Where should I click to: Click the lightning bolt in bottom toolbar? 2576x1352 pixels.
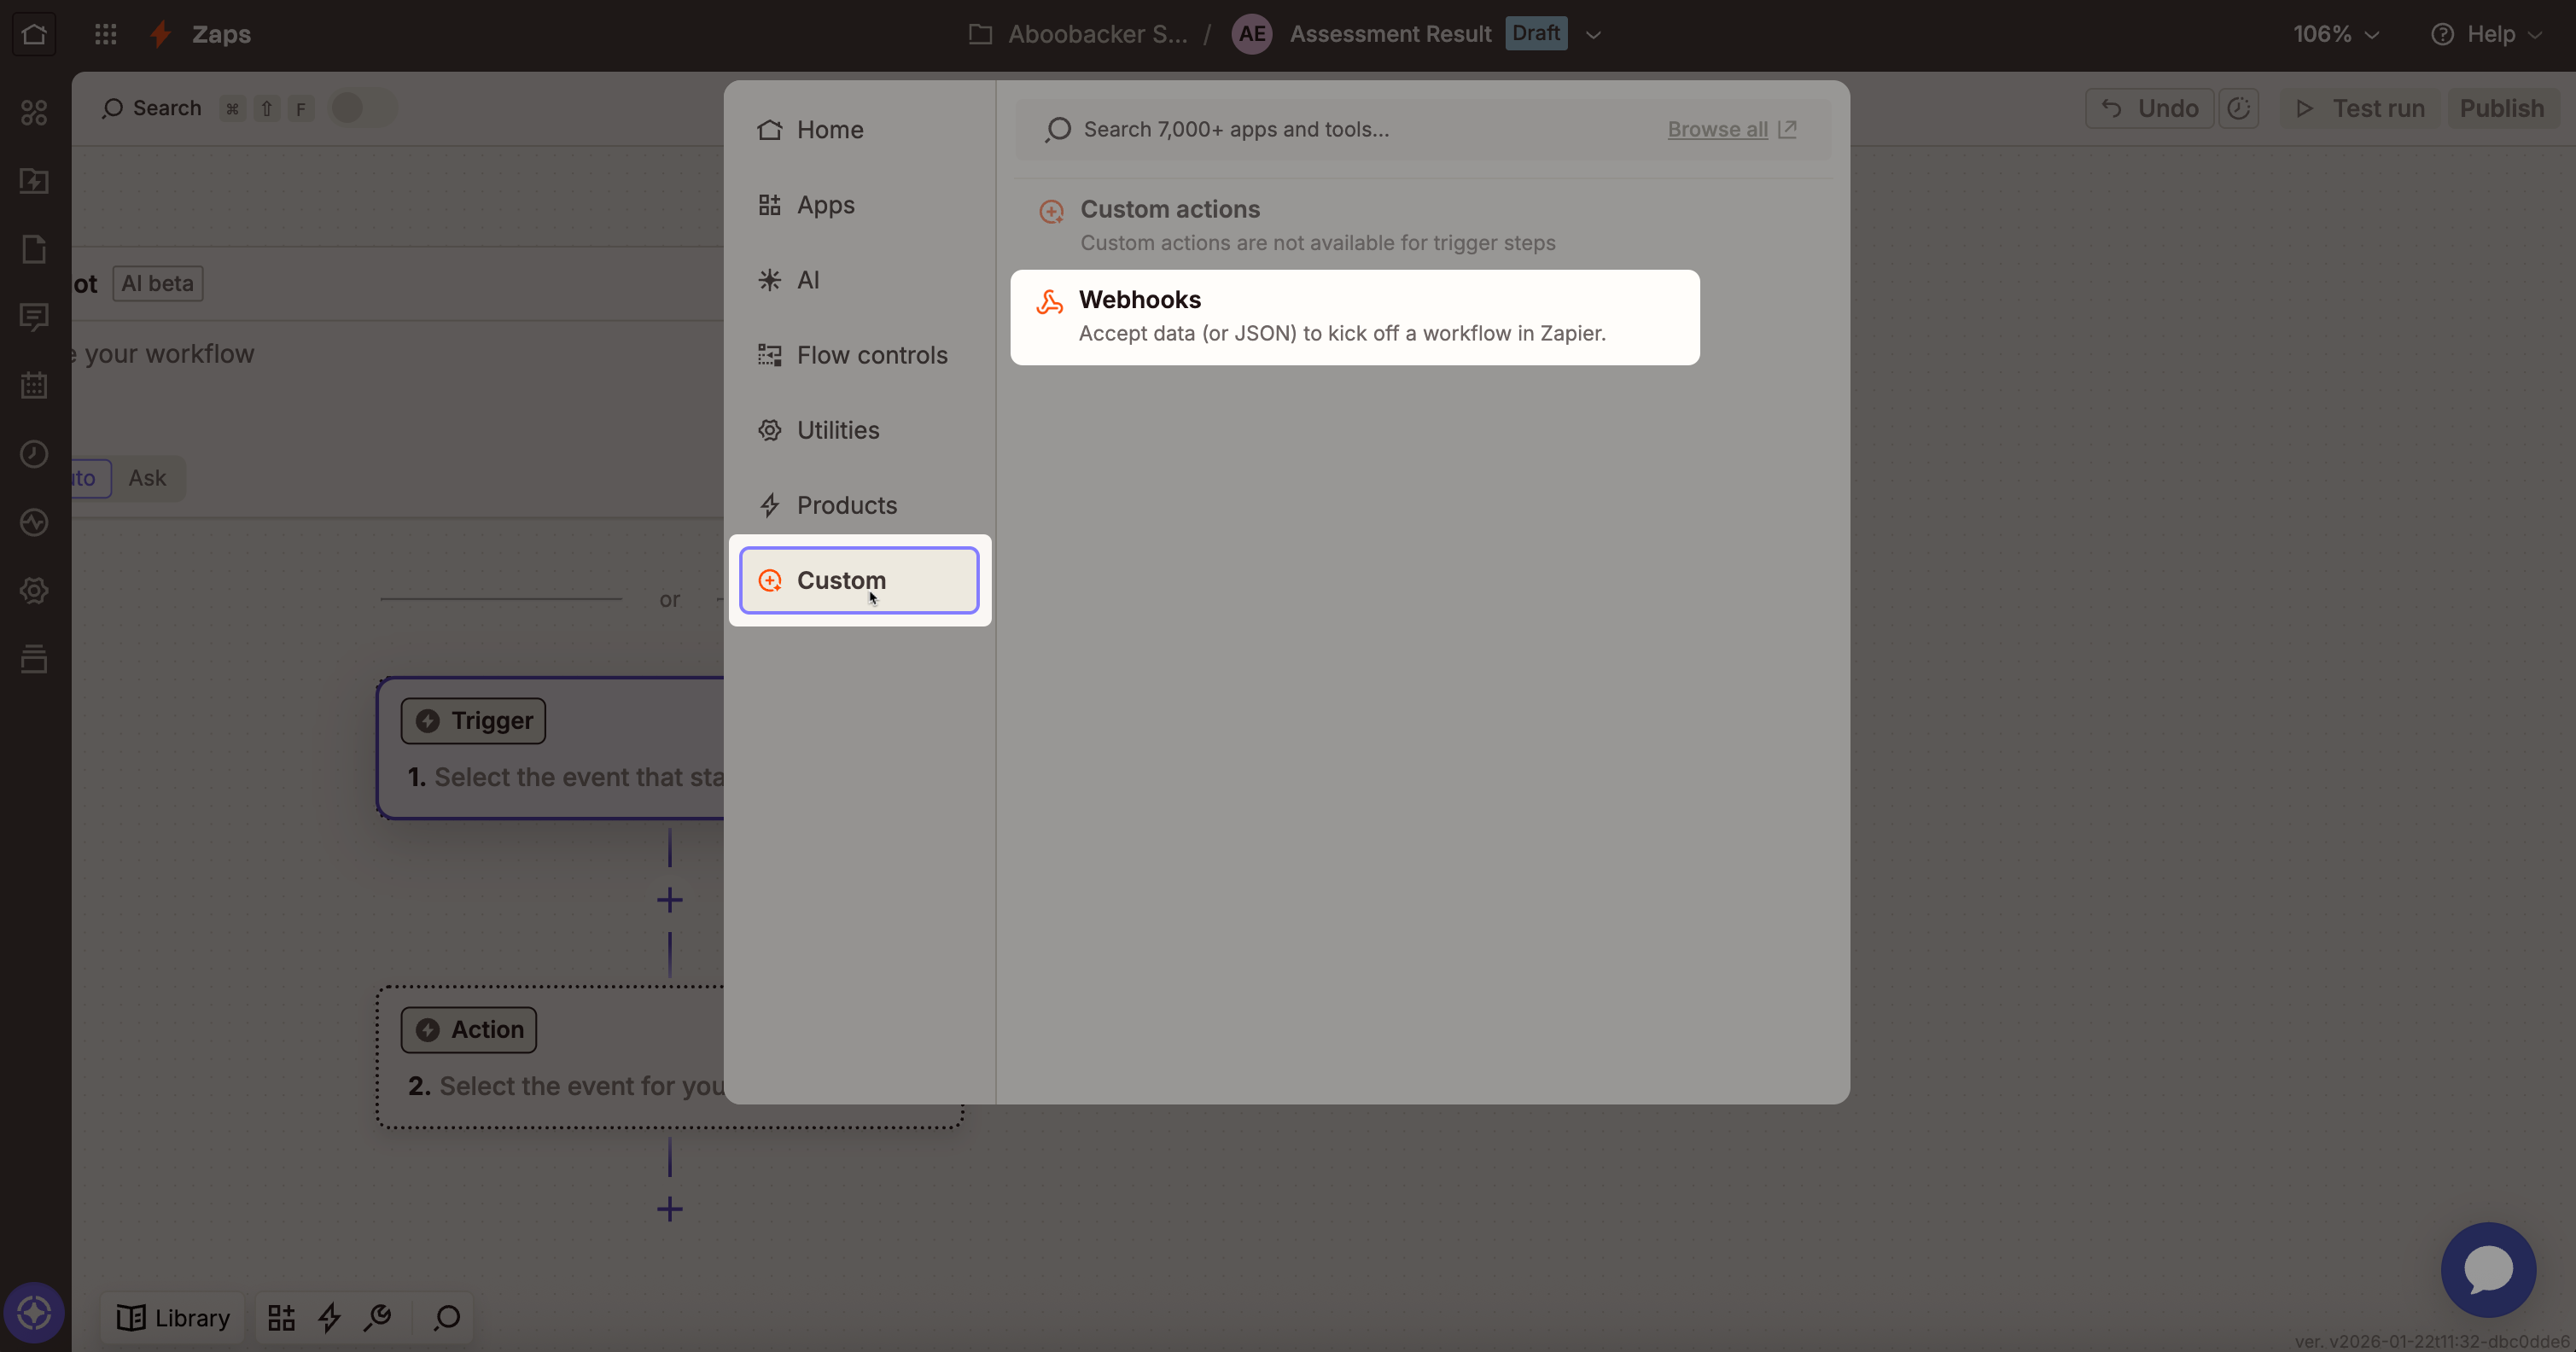click(x=329, y=1317)
